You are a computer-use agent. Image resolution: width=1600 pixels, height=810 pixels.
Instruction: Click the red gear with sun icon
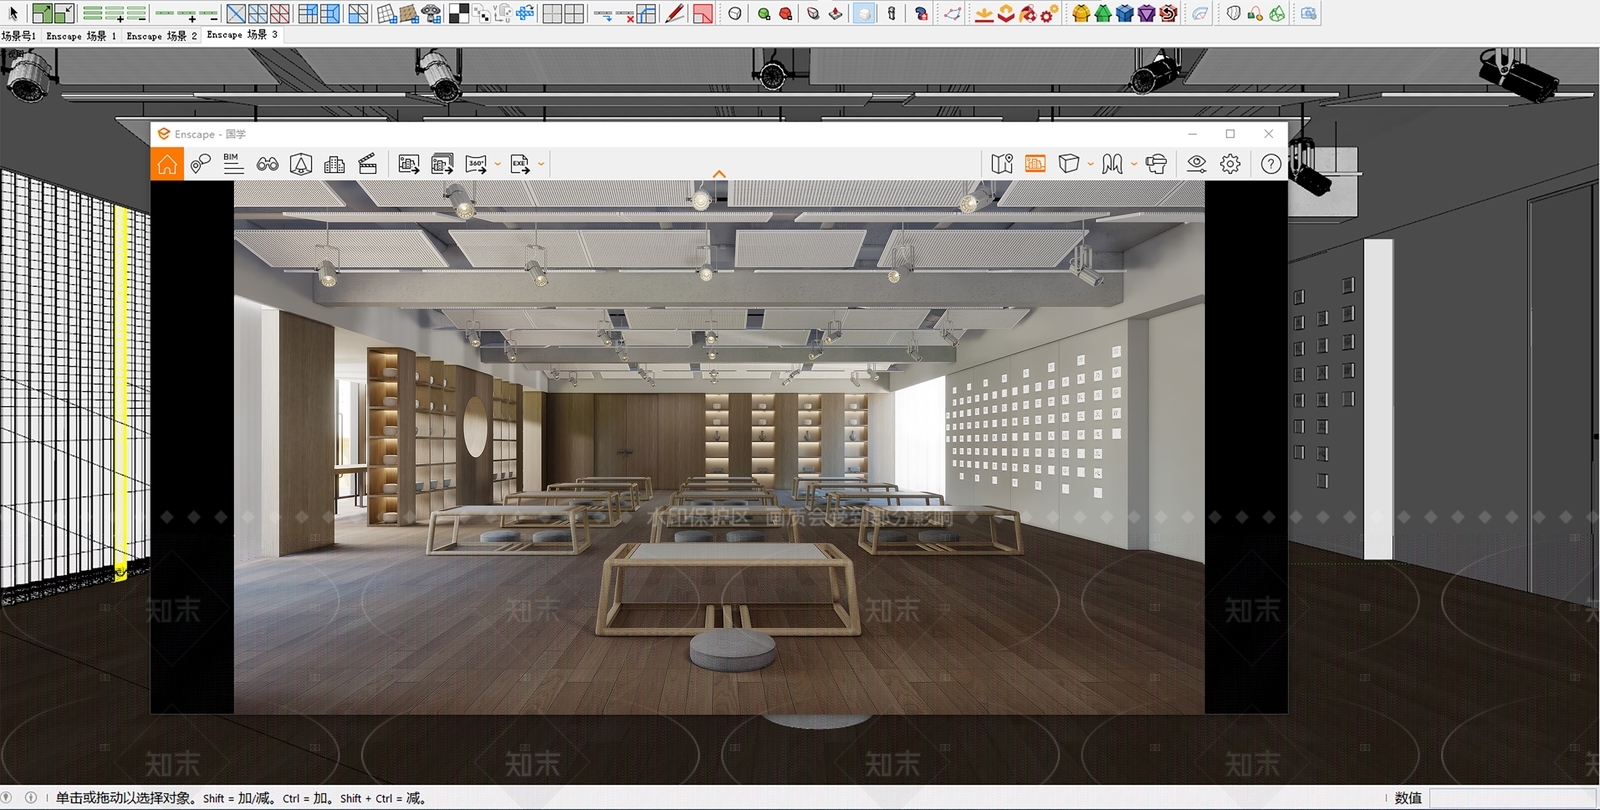tap(1049, 13)
